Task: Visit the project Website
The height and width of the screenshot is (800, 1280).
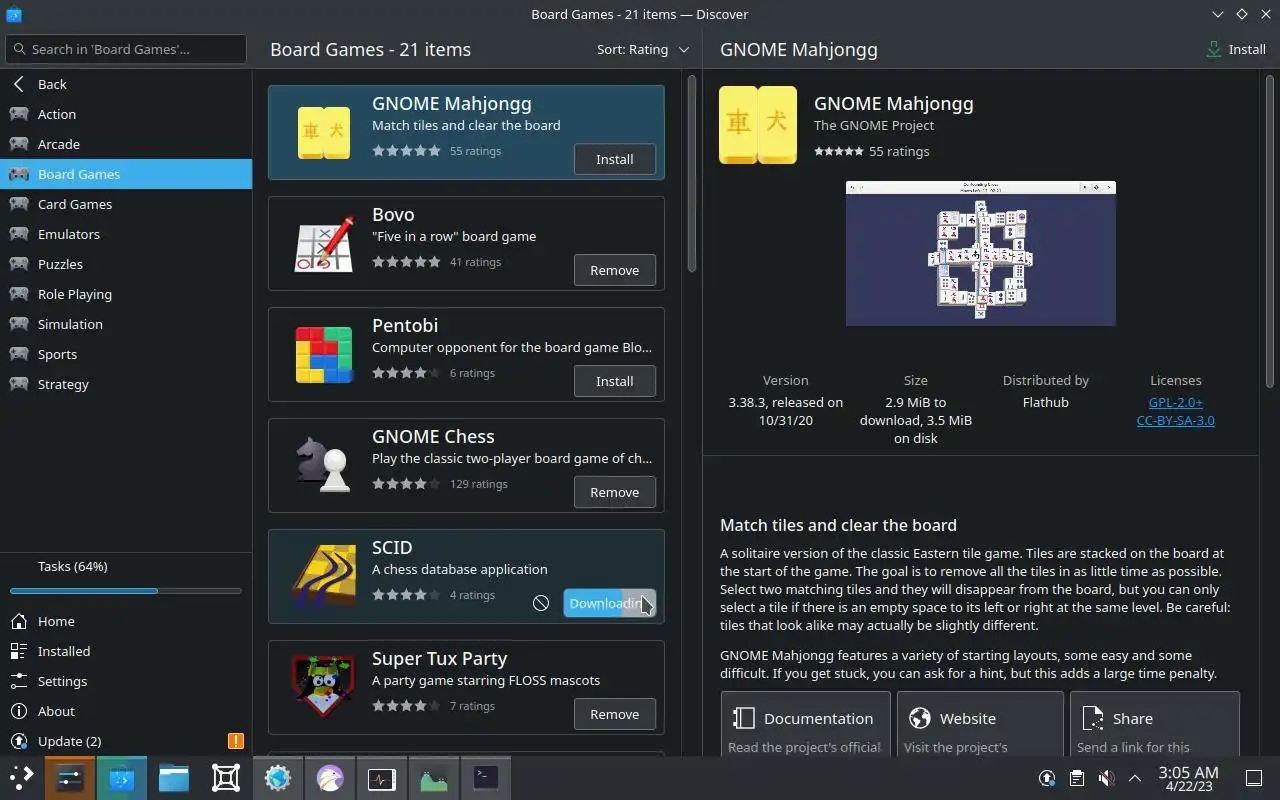Action: pyautogui.click(x=980, y=723)
